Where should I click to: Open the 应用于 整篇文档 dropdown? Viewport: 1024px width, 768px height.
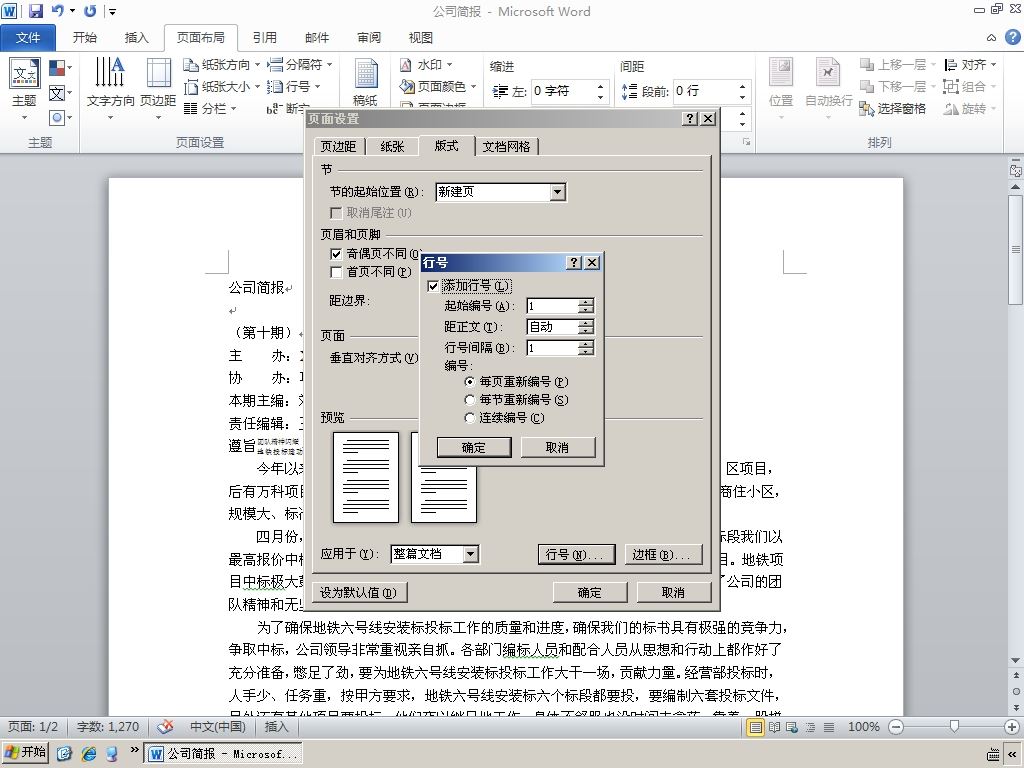pyautogui.click(x=470, y=554)
